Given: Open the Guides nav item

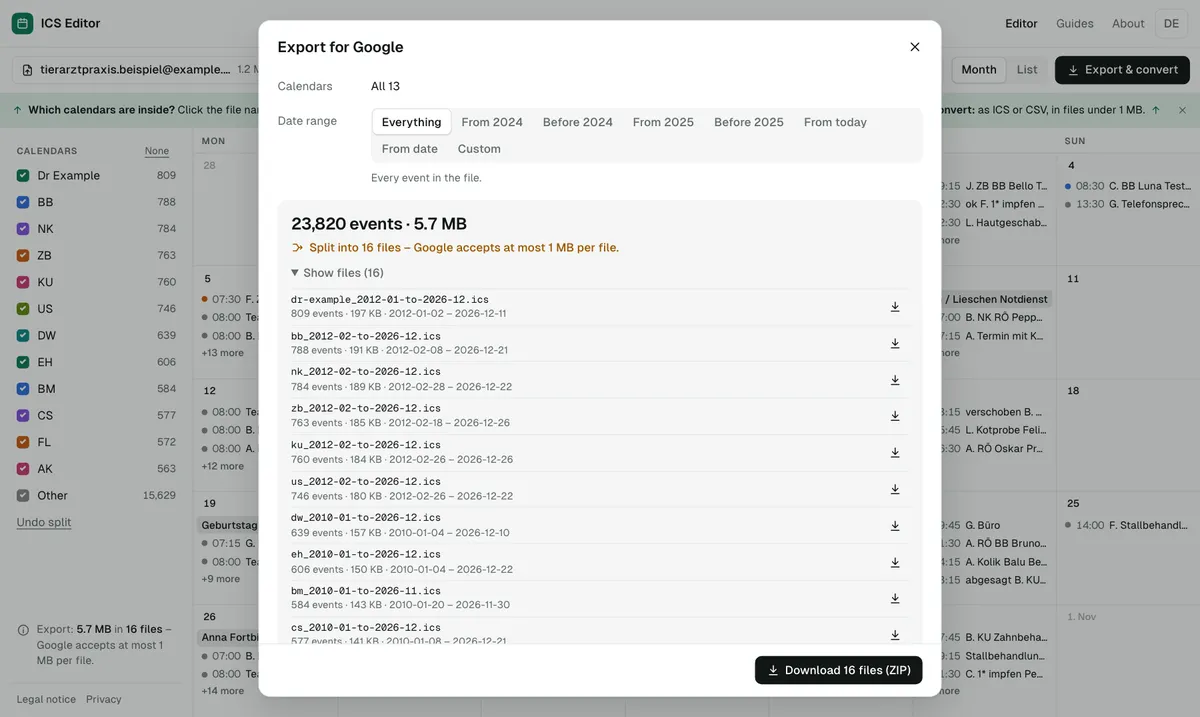Looking at the screenshot, I should (1075, 23).
